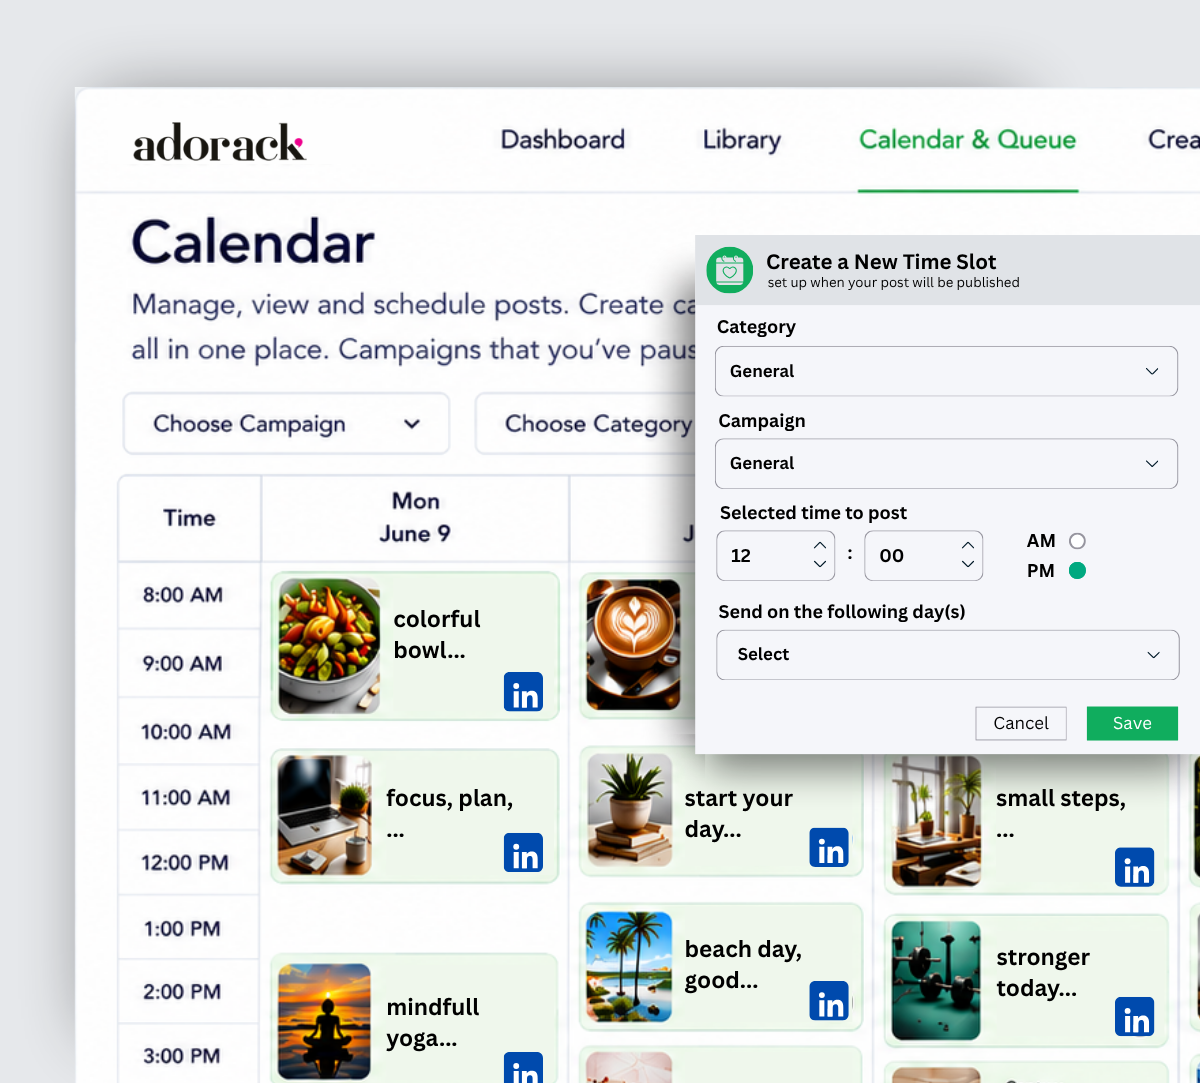Click LinkedIn icon on beach day post
Screen dimensions: 1200x1083
[829, 1000]
